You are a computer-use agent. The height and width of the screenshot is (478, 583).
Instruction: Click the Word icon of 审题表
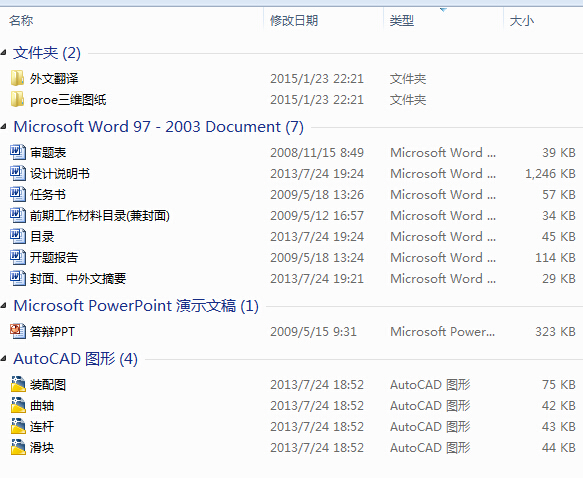[x=17, y=152]
